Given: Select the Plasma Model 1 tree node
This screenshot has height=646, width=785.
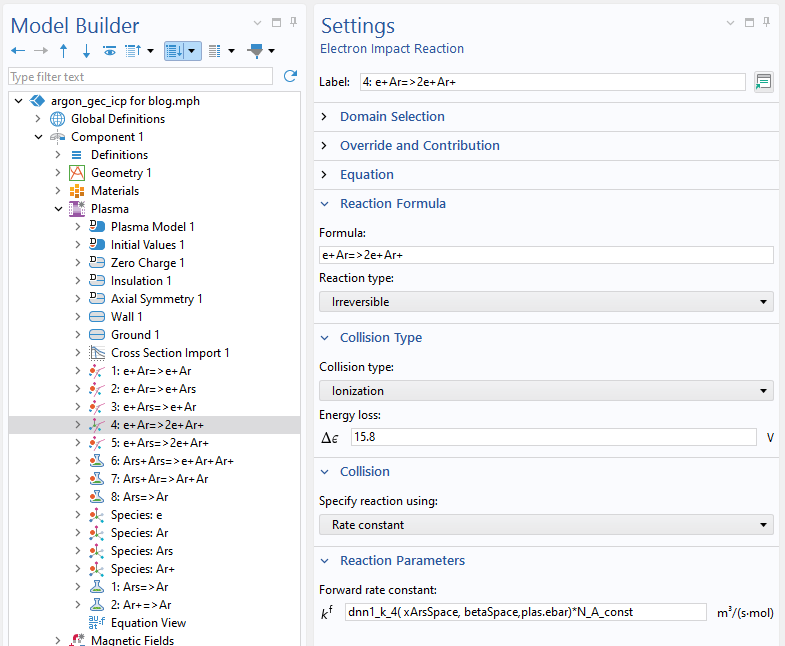Looking at the screenshot, I should 152,227.
